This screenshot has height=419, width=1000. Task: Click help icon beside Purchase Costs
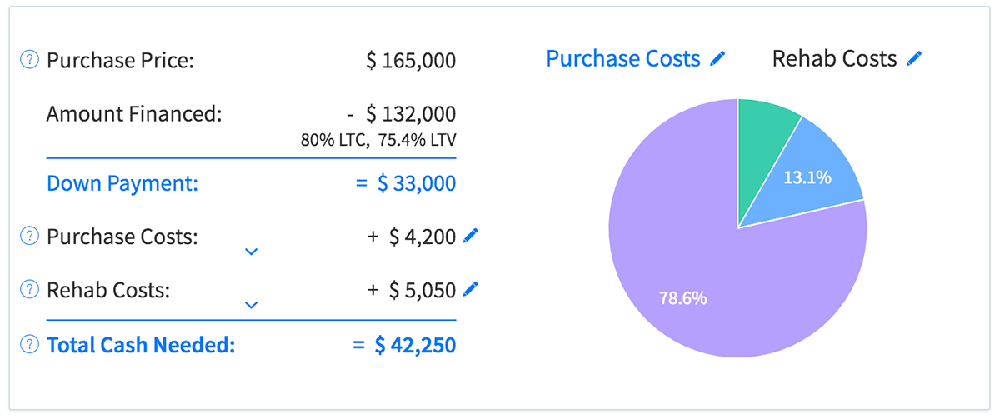(x=29, y=237)
